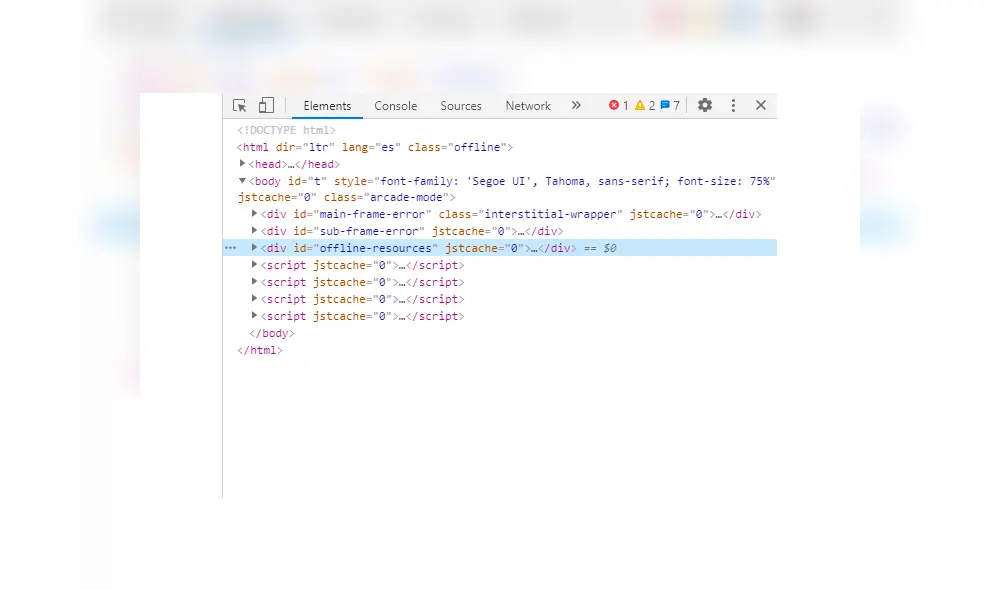Click the ellipsis beside the selected offline-resources row
1000x590 pixels.
point(231,247)
